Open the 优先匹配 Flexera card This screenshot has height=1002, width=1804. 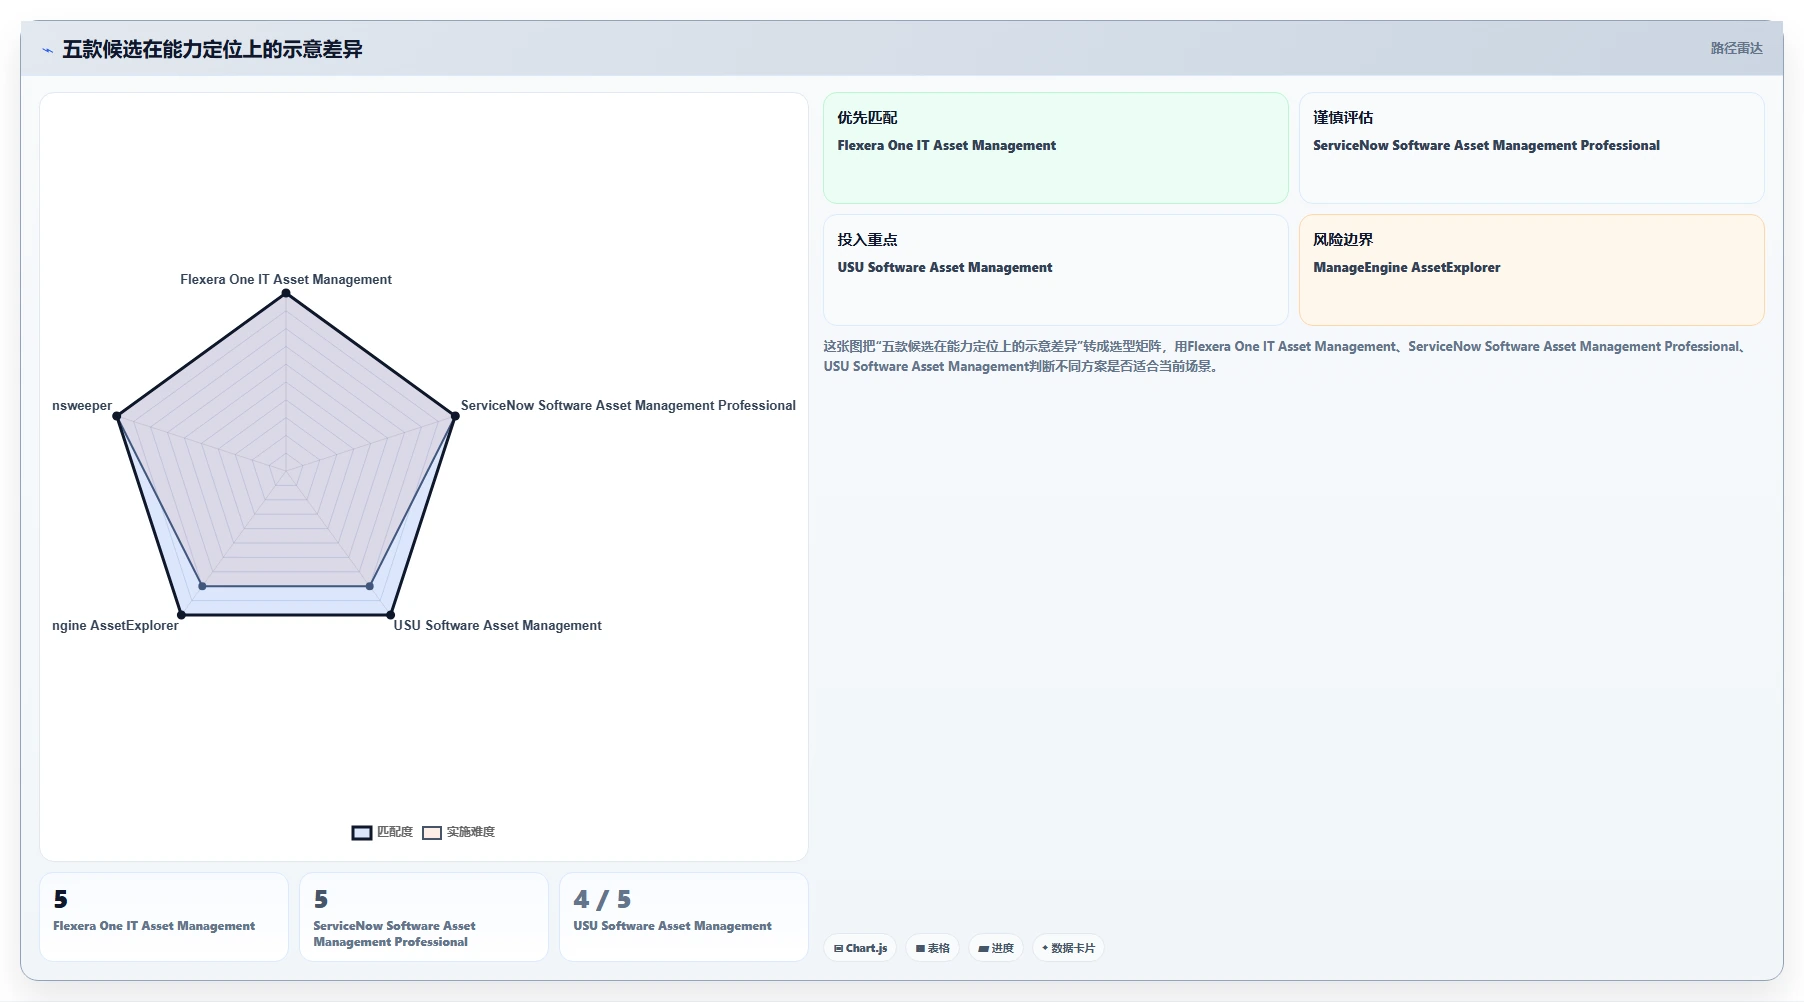(x=1056, y=148)
